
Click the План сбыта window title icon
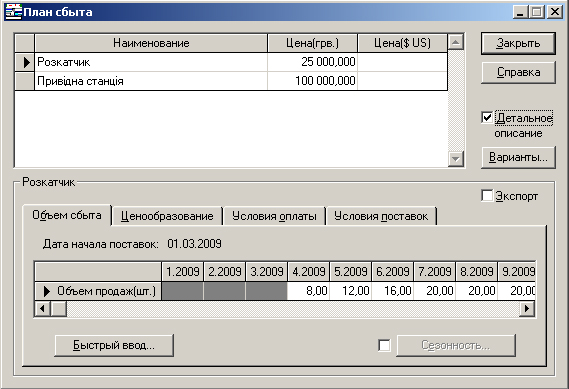click(13, 12)
